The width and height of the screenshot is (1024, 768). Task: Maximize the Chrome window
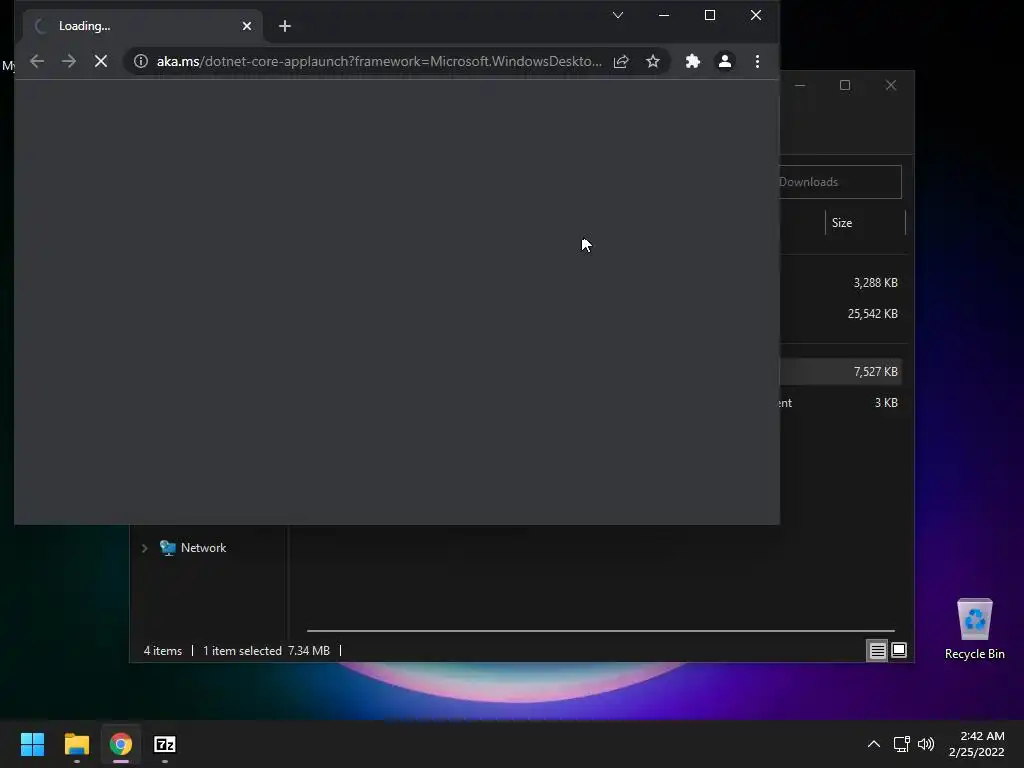(x=710, y=15)
